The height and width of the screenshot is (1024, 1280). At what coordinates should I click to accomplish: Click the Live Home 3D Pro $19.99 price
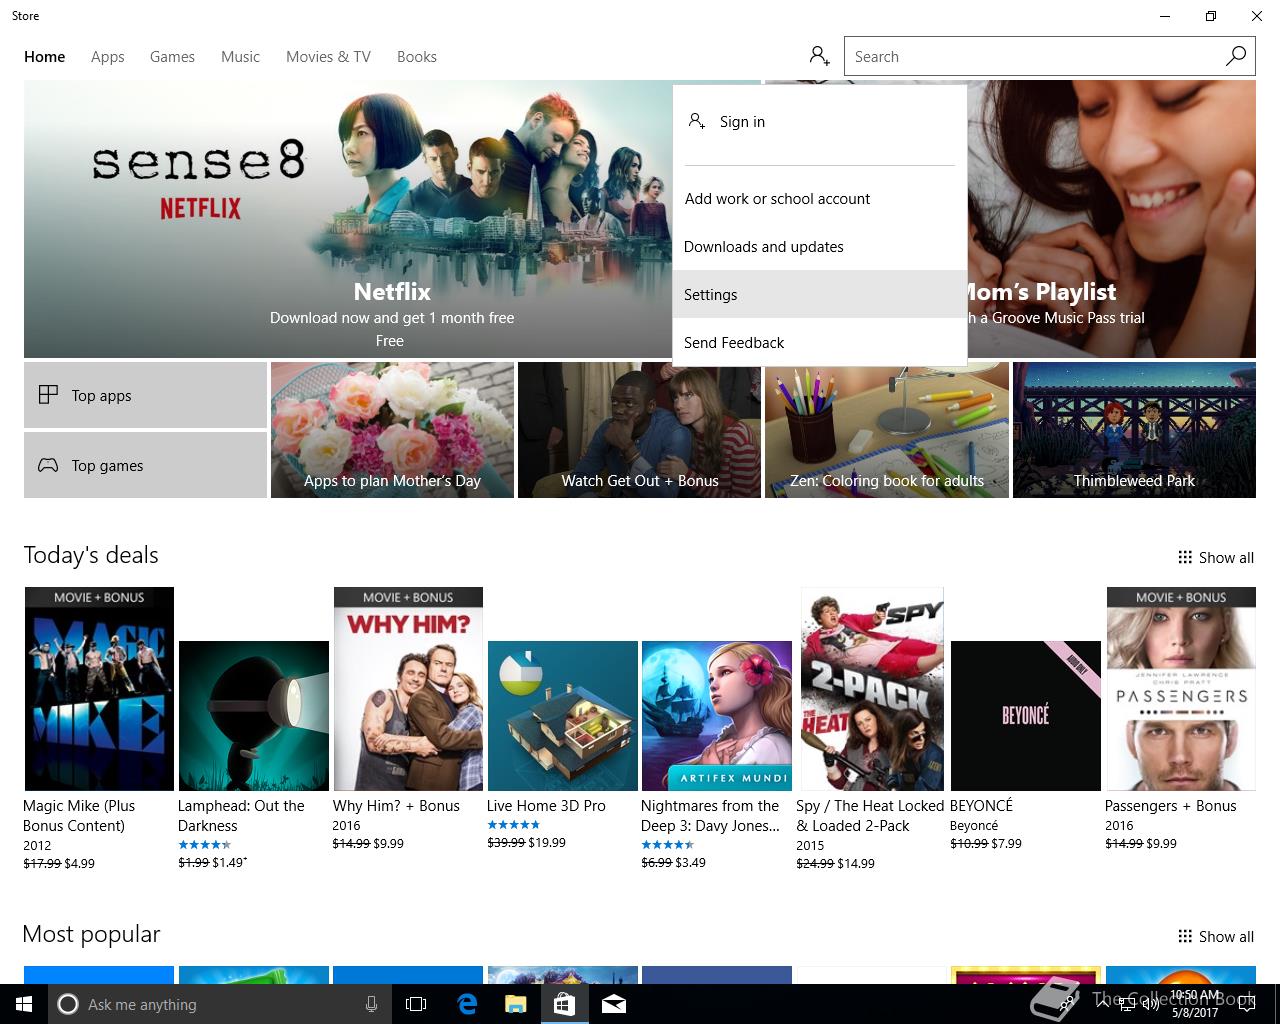(x=548, y=842)
